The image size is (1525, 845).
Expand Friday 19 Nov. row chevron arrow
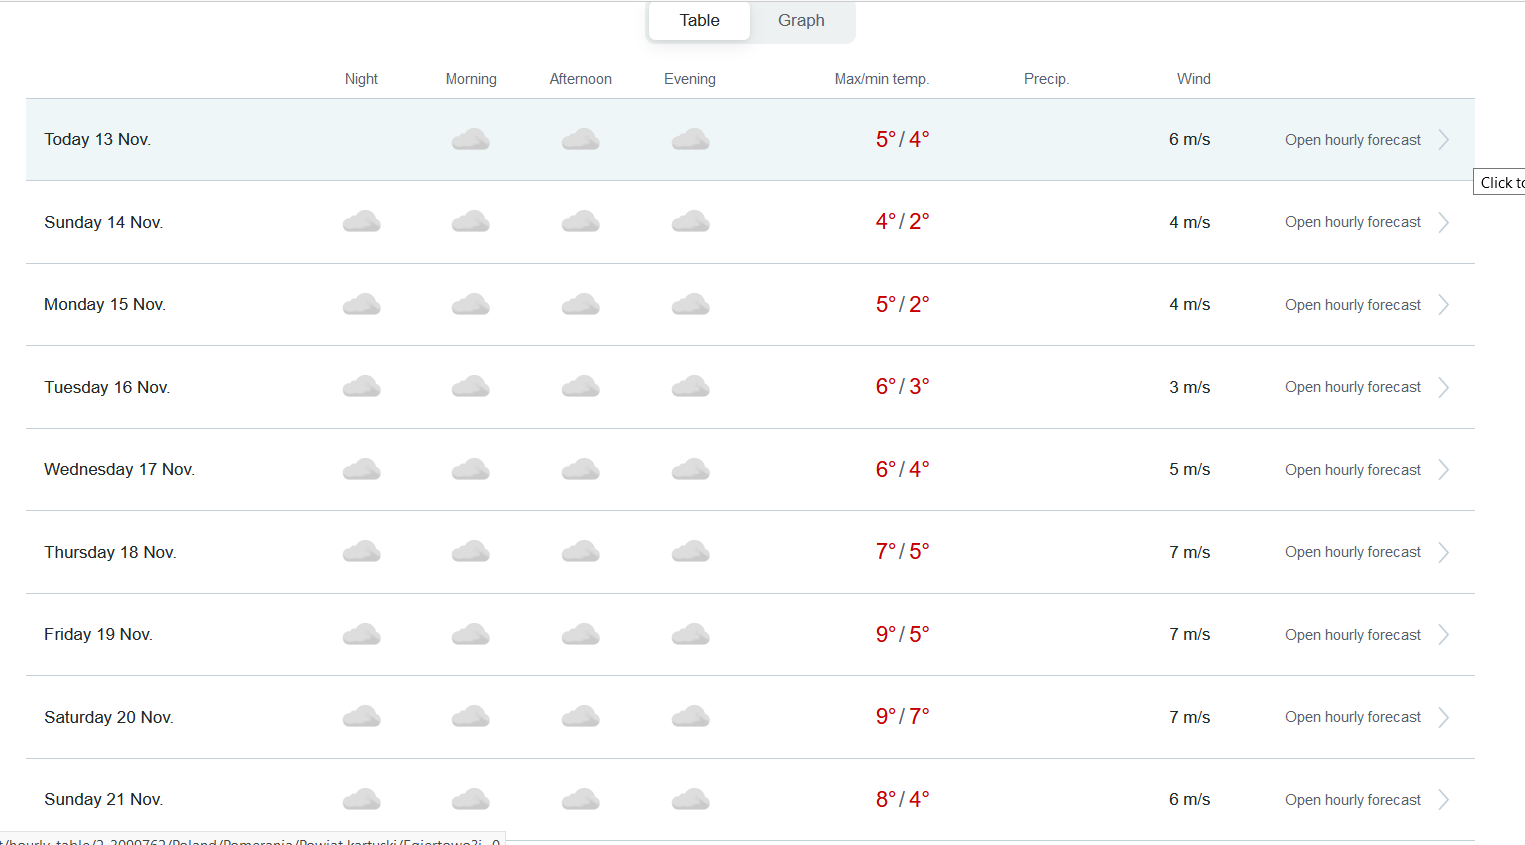coord(1444,635)
